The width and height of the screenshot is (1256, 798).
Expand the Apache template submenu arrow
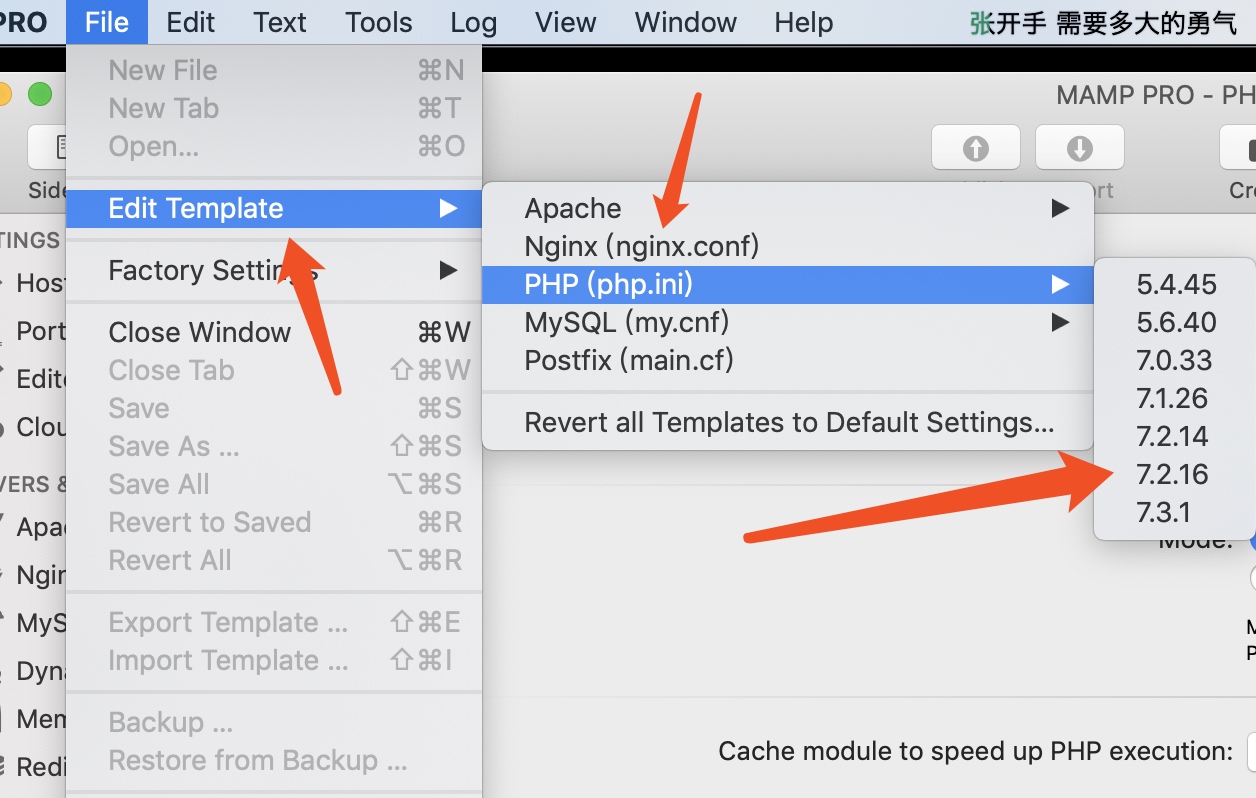pyautogui.click(x=1060, y=208)
